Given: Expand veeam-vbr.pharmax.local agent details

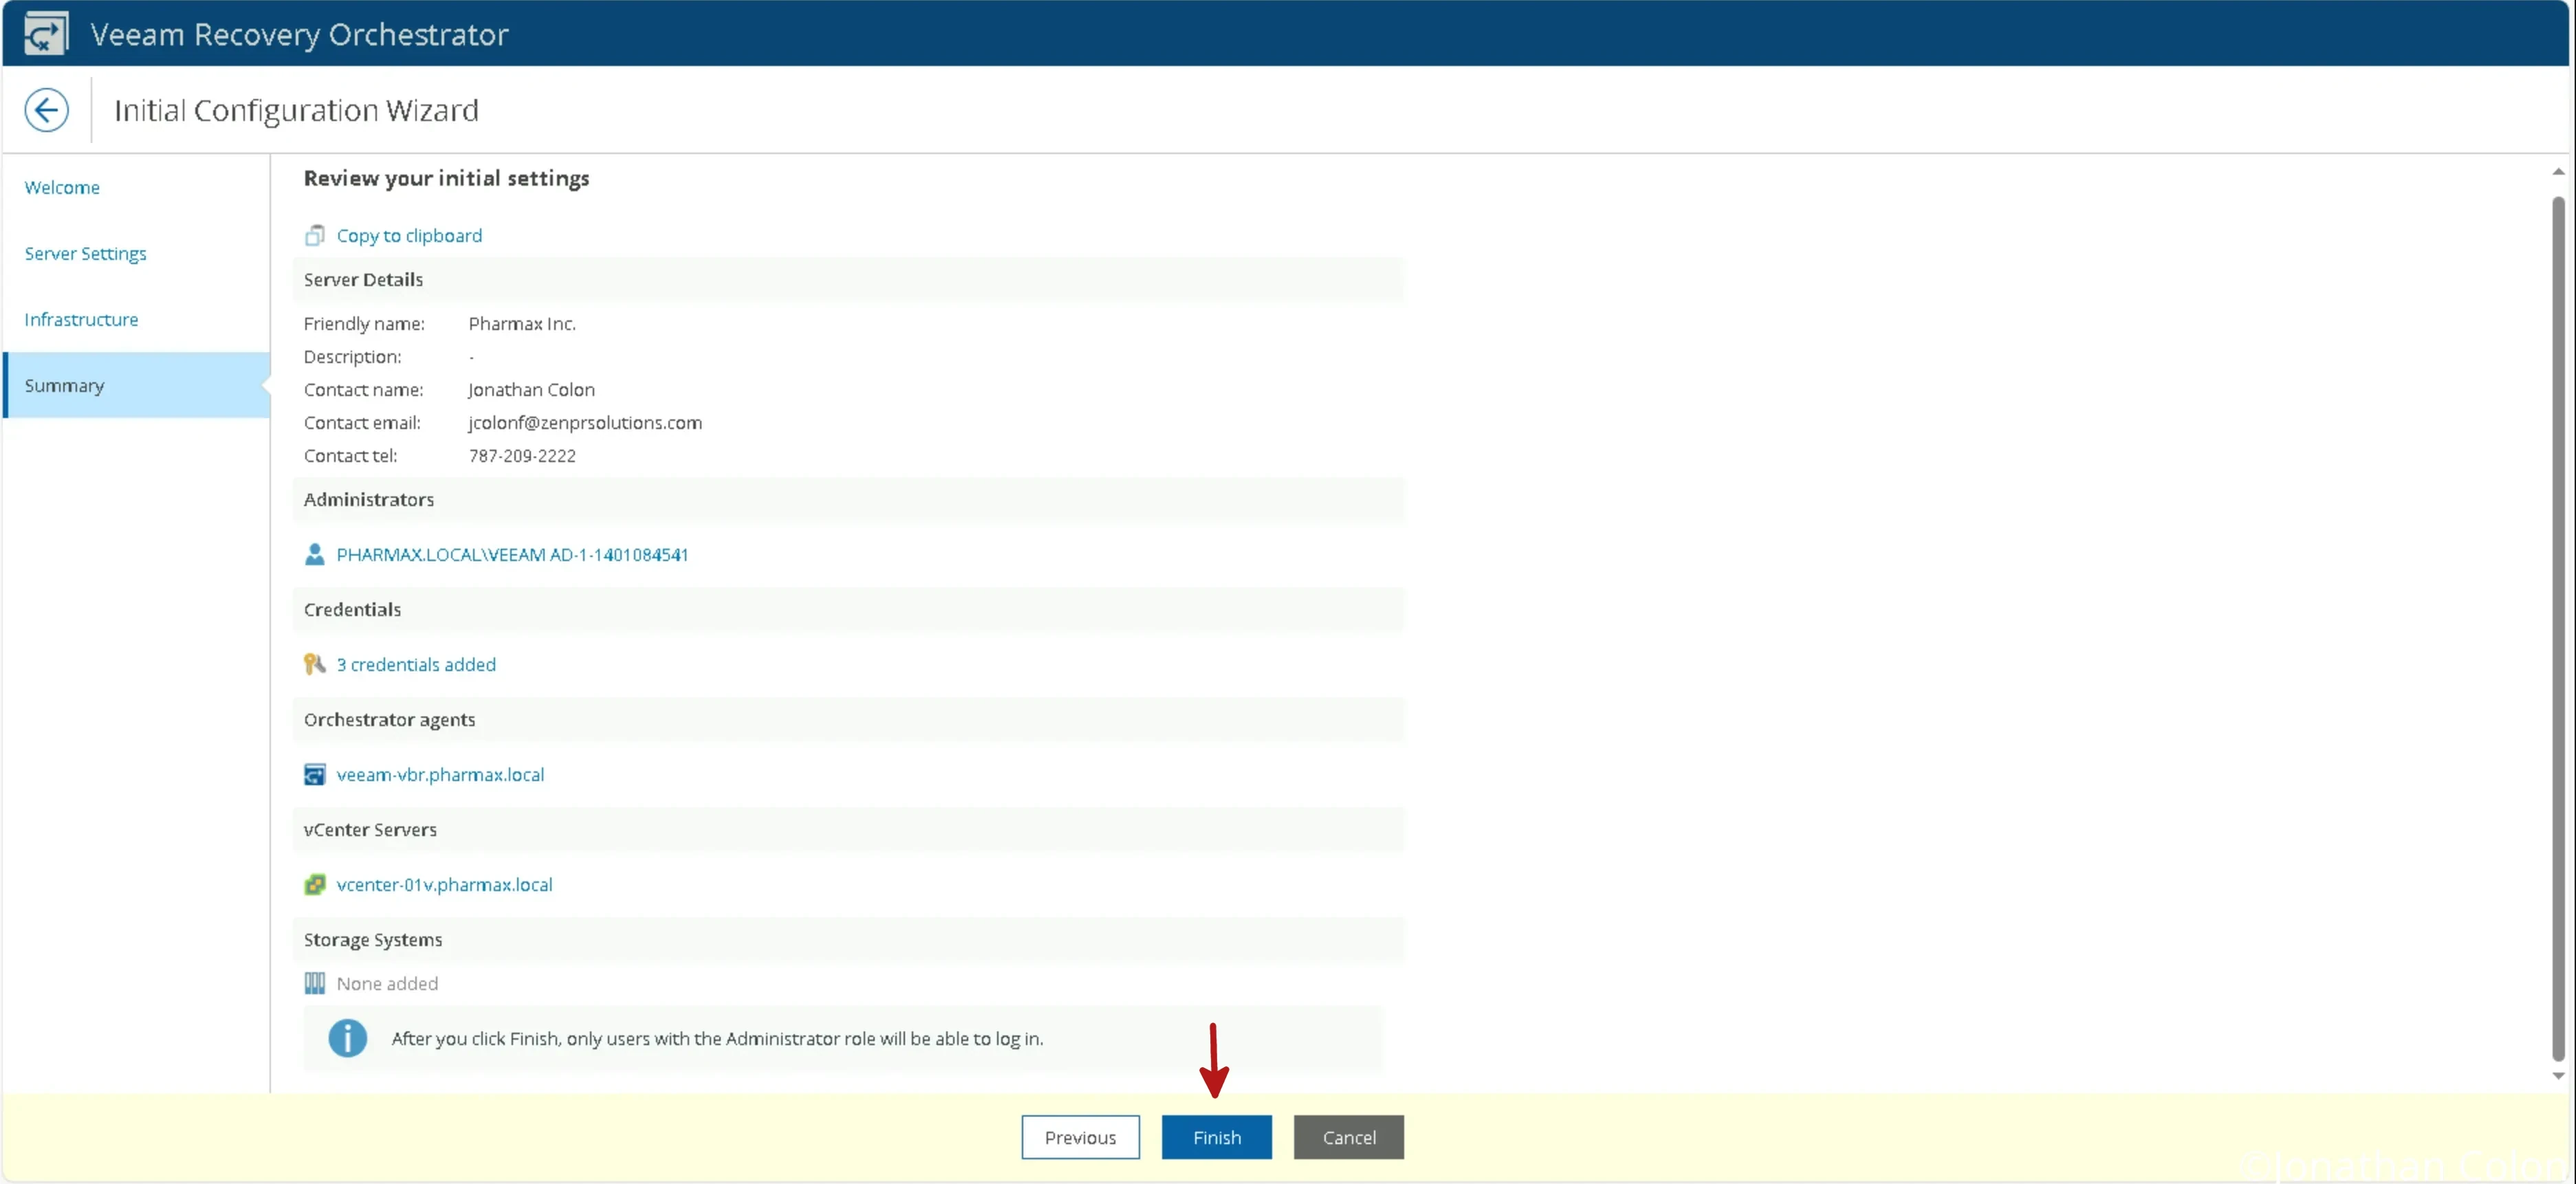Looking at the screenshot, I should pyautogui.click(x=439, y=774).
